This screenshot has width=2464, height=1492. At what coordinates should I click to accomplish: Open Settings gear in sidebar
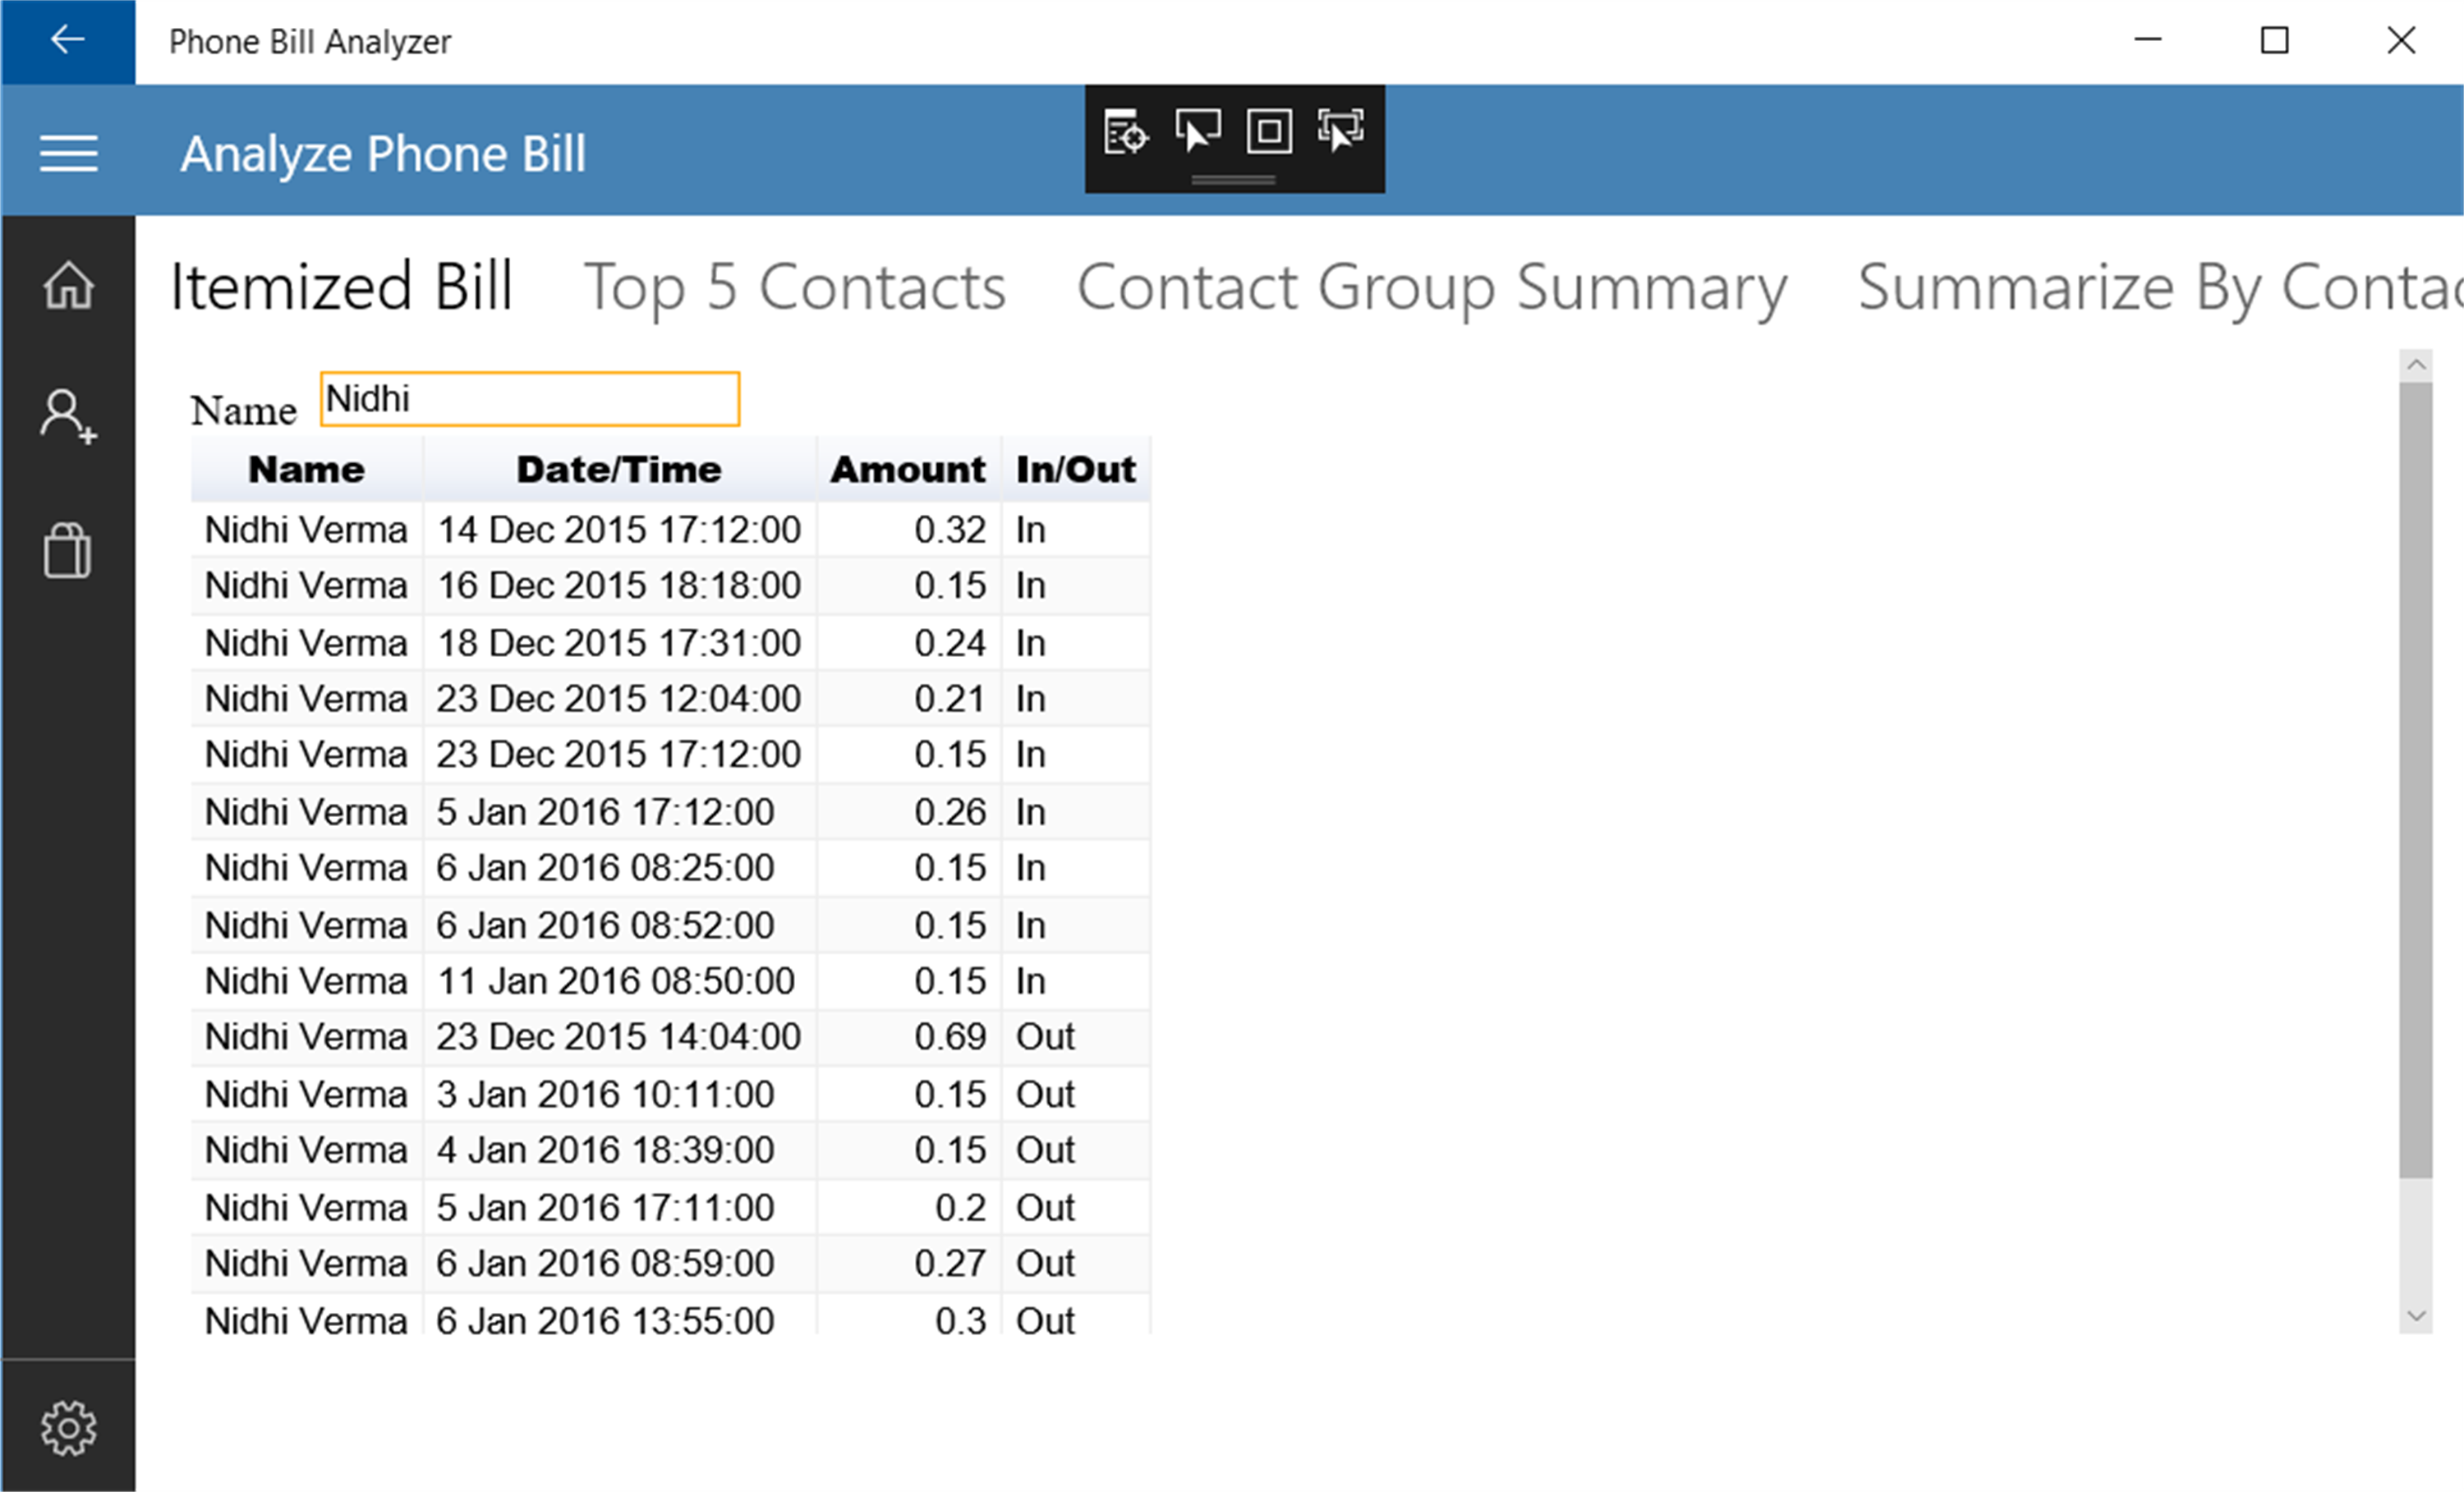click(x=68, y=1428)
